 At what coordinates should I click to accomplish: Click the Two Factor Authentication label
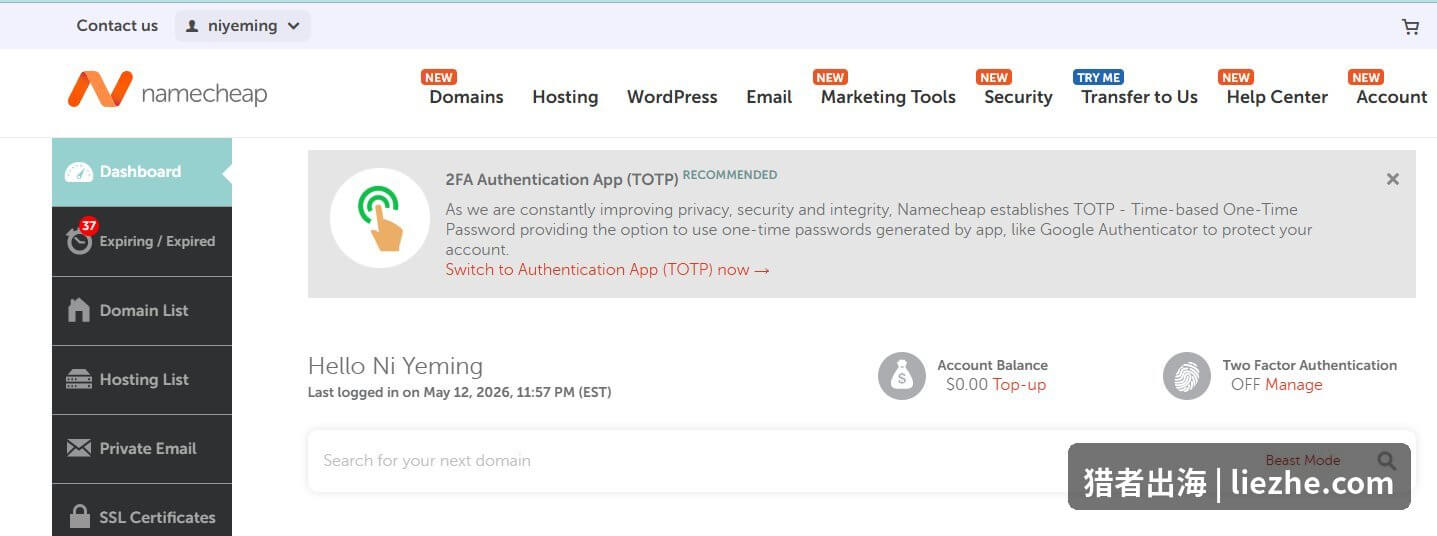pos(1309,365)
